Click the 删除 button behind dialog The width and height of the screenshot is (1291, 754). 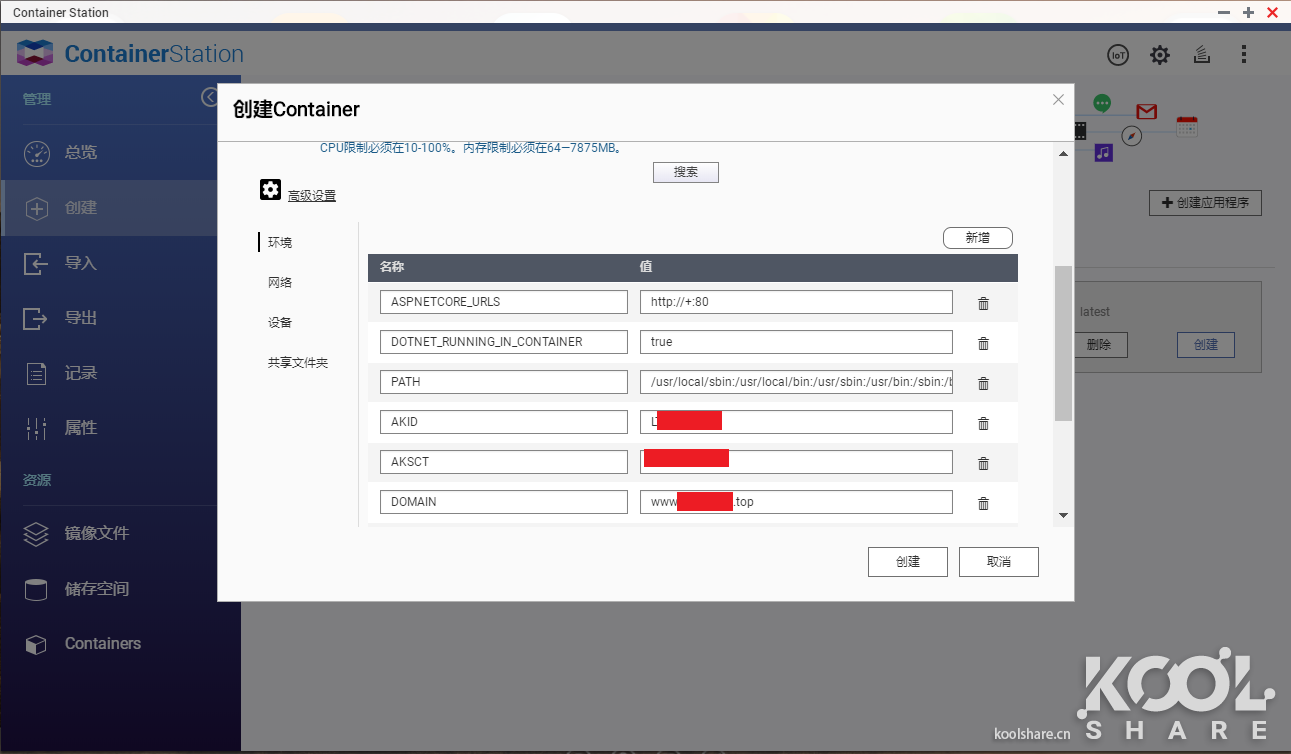(1098, 345)
